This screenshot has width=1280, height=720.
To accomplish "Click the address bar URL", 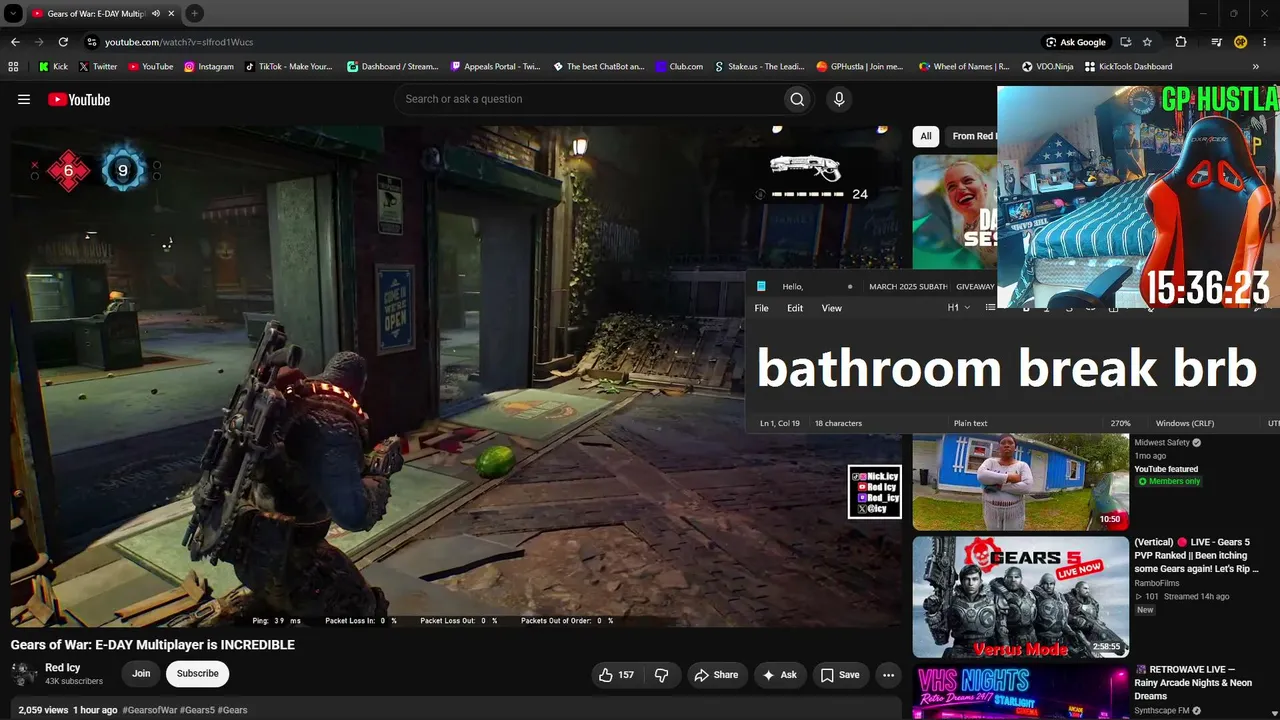I will click(179, 42).
